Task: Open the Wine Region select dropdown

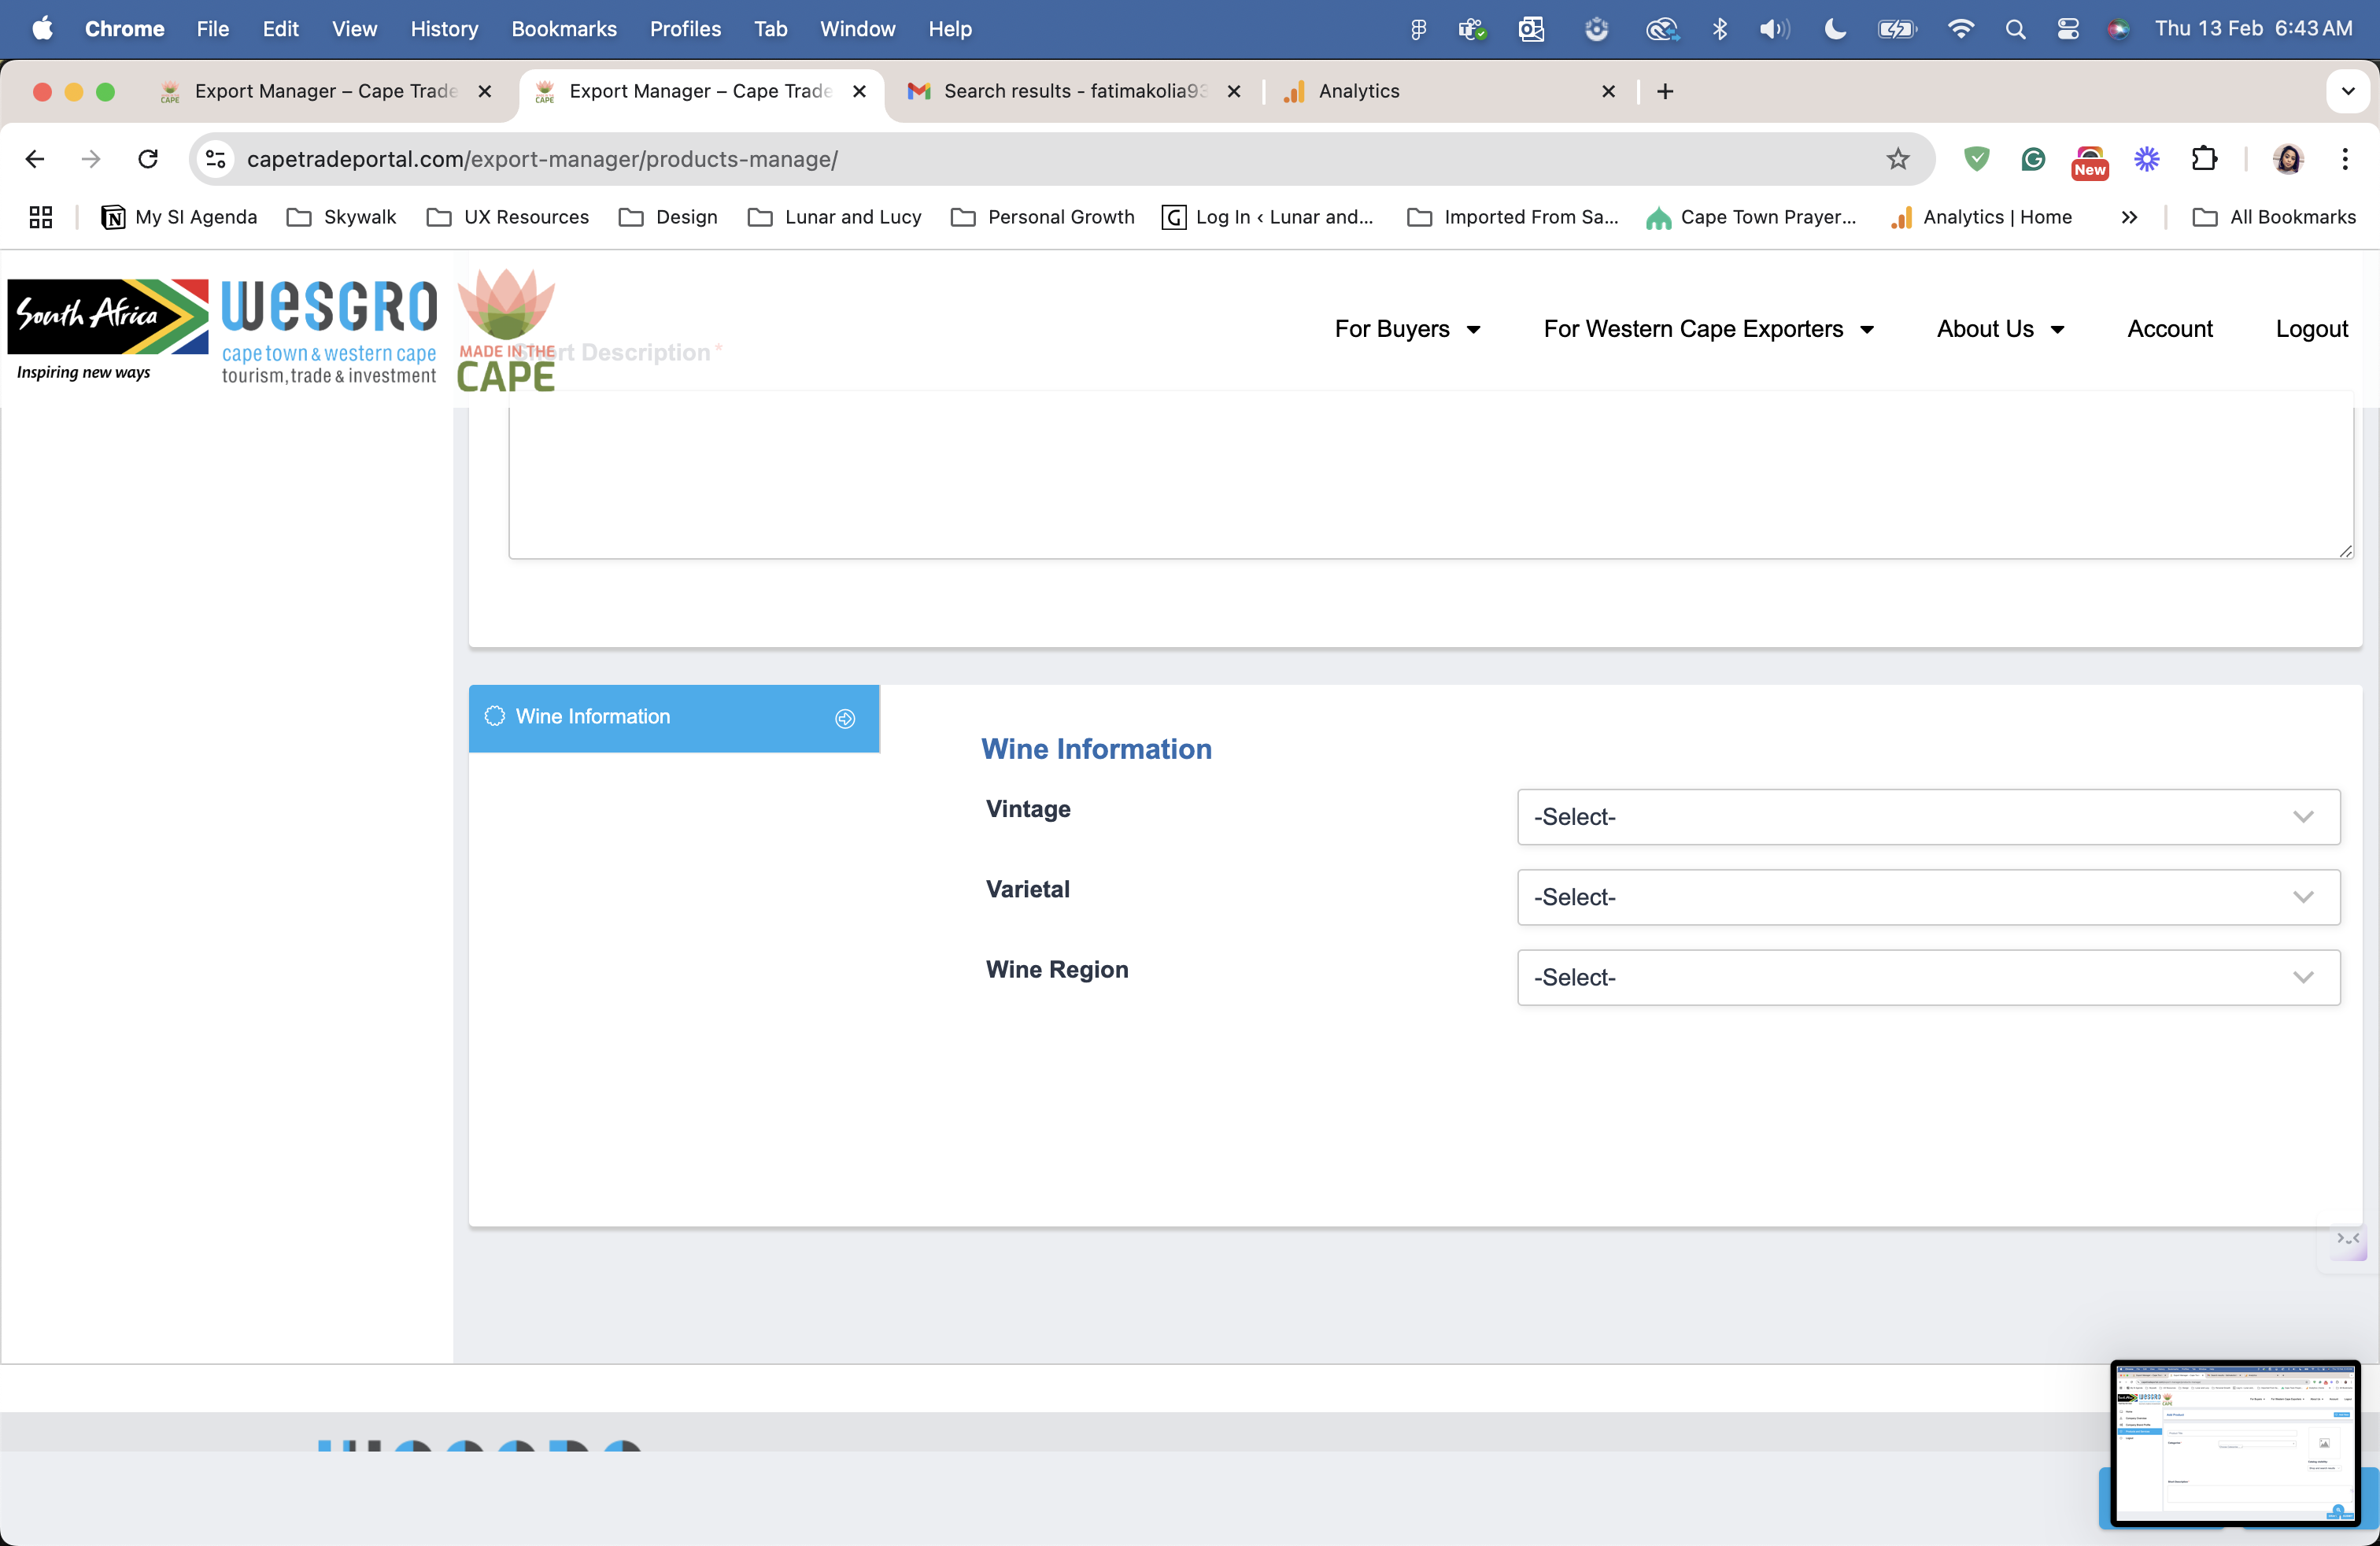Action: [x=1928, y=977]
